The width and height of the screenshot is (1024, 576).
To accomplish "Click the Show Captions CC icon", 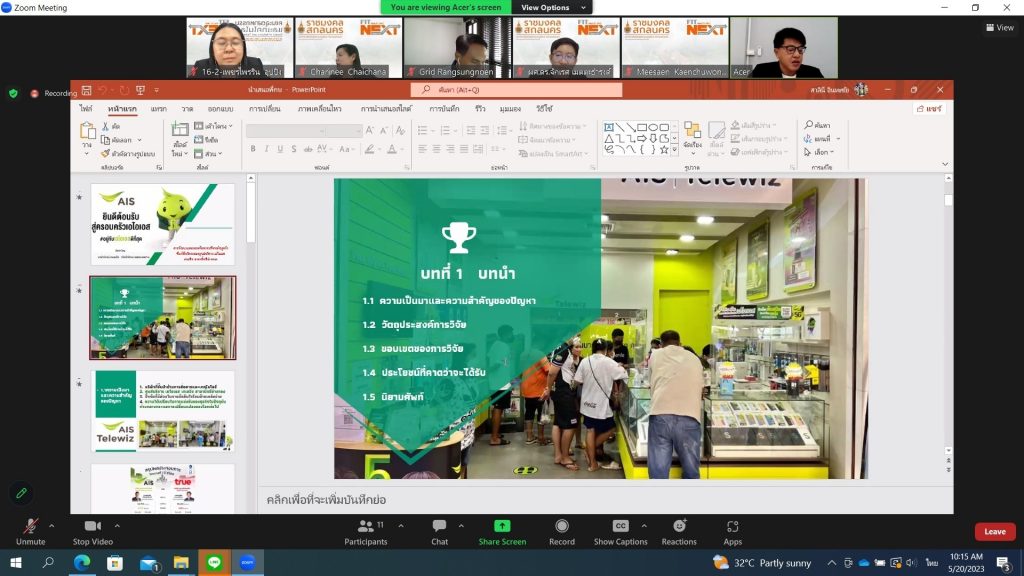I will point(620,526).
